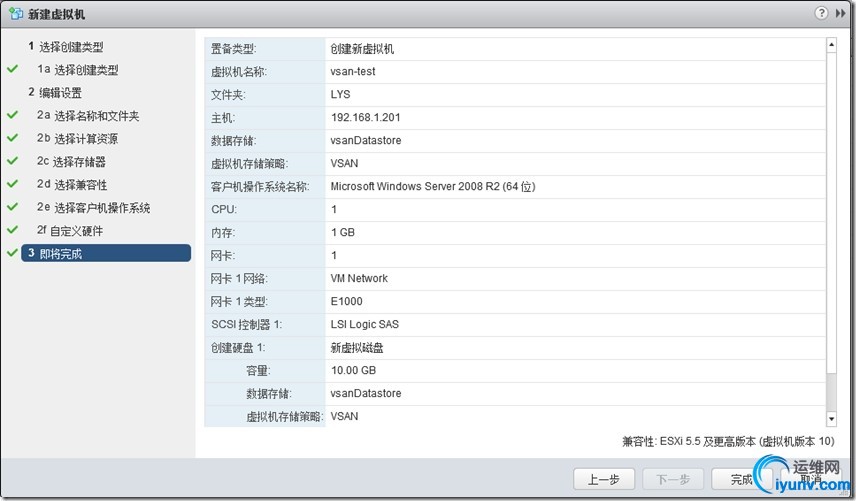Go to step 2b 选择计算资源

[78, 139]
